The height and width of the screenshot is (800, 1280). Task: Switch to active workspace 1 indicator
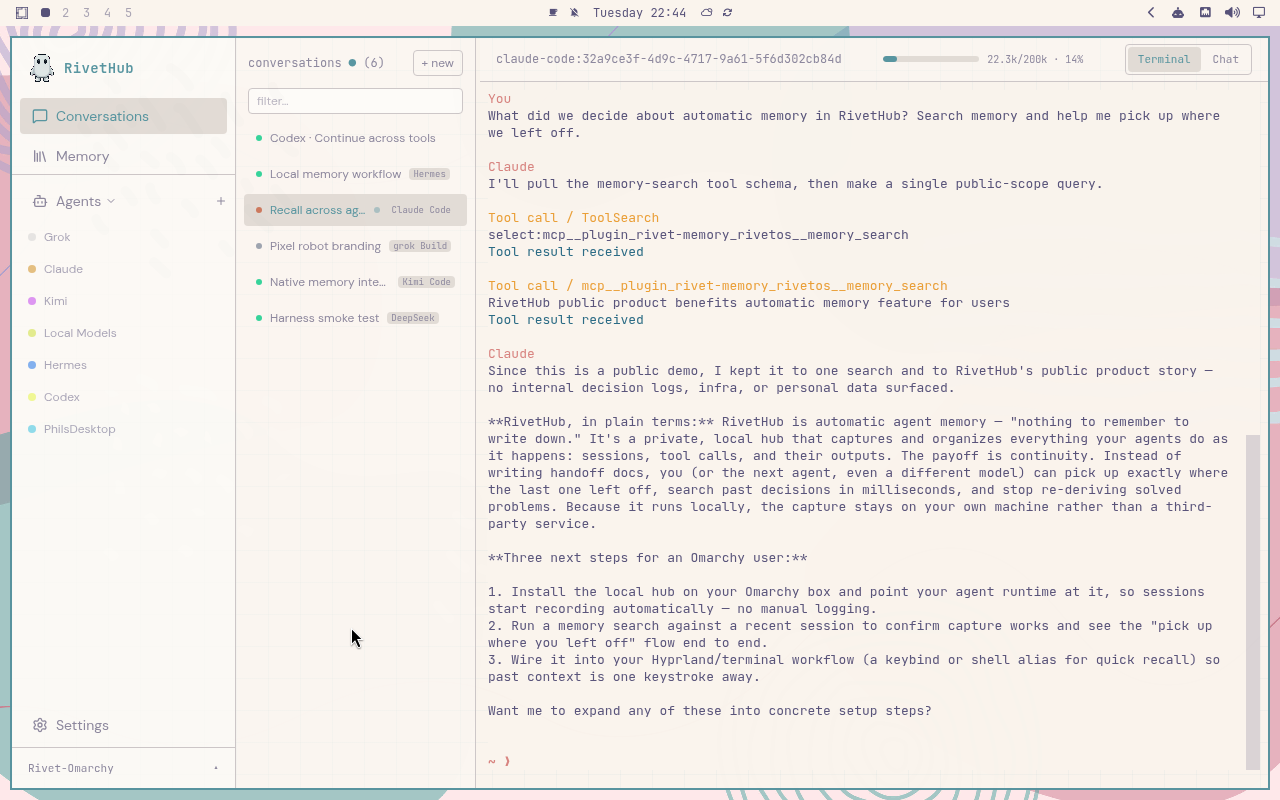coord(46,13)
